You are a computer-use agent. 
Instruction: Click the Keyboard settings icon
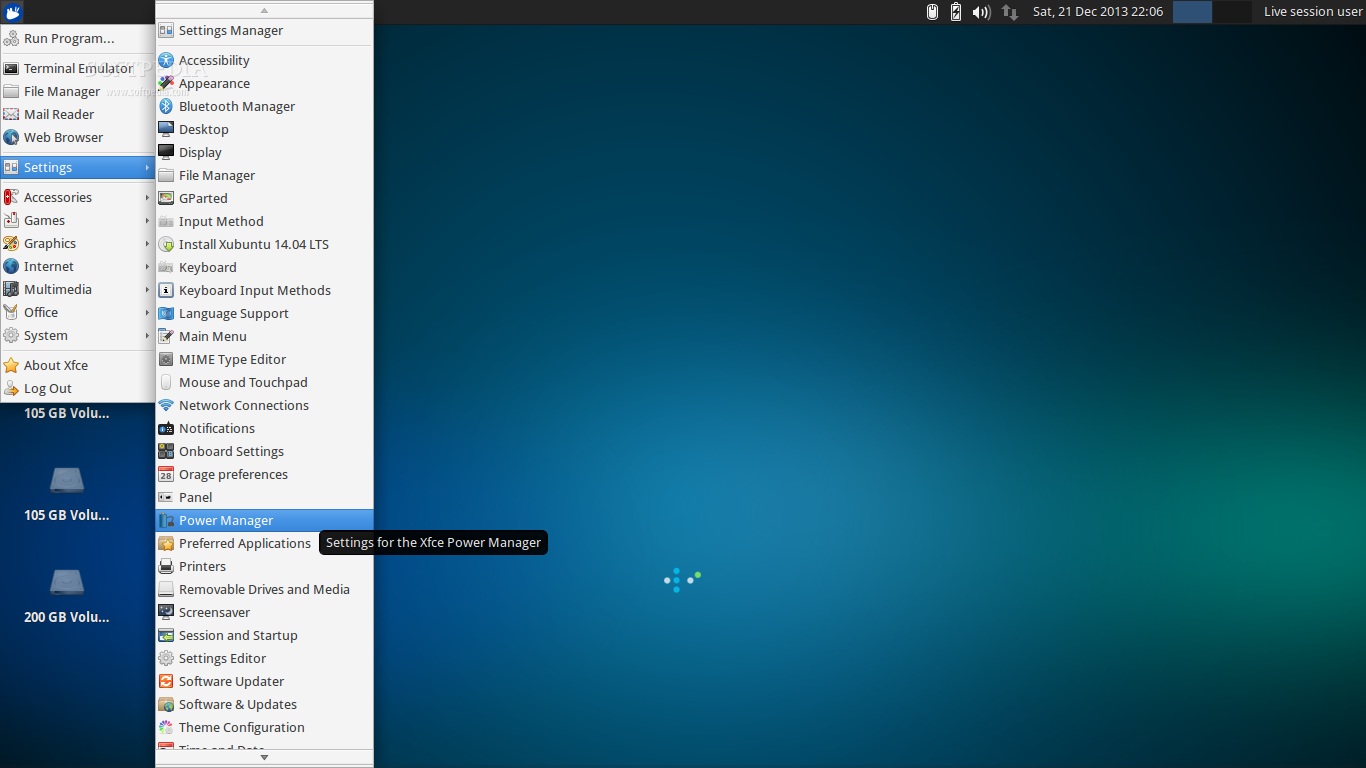click(166, 267)
